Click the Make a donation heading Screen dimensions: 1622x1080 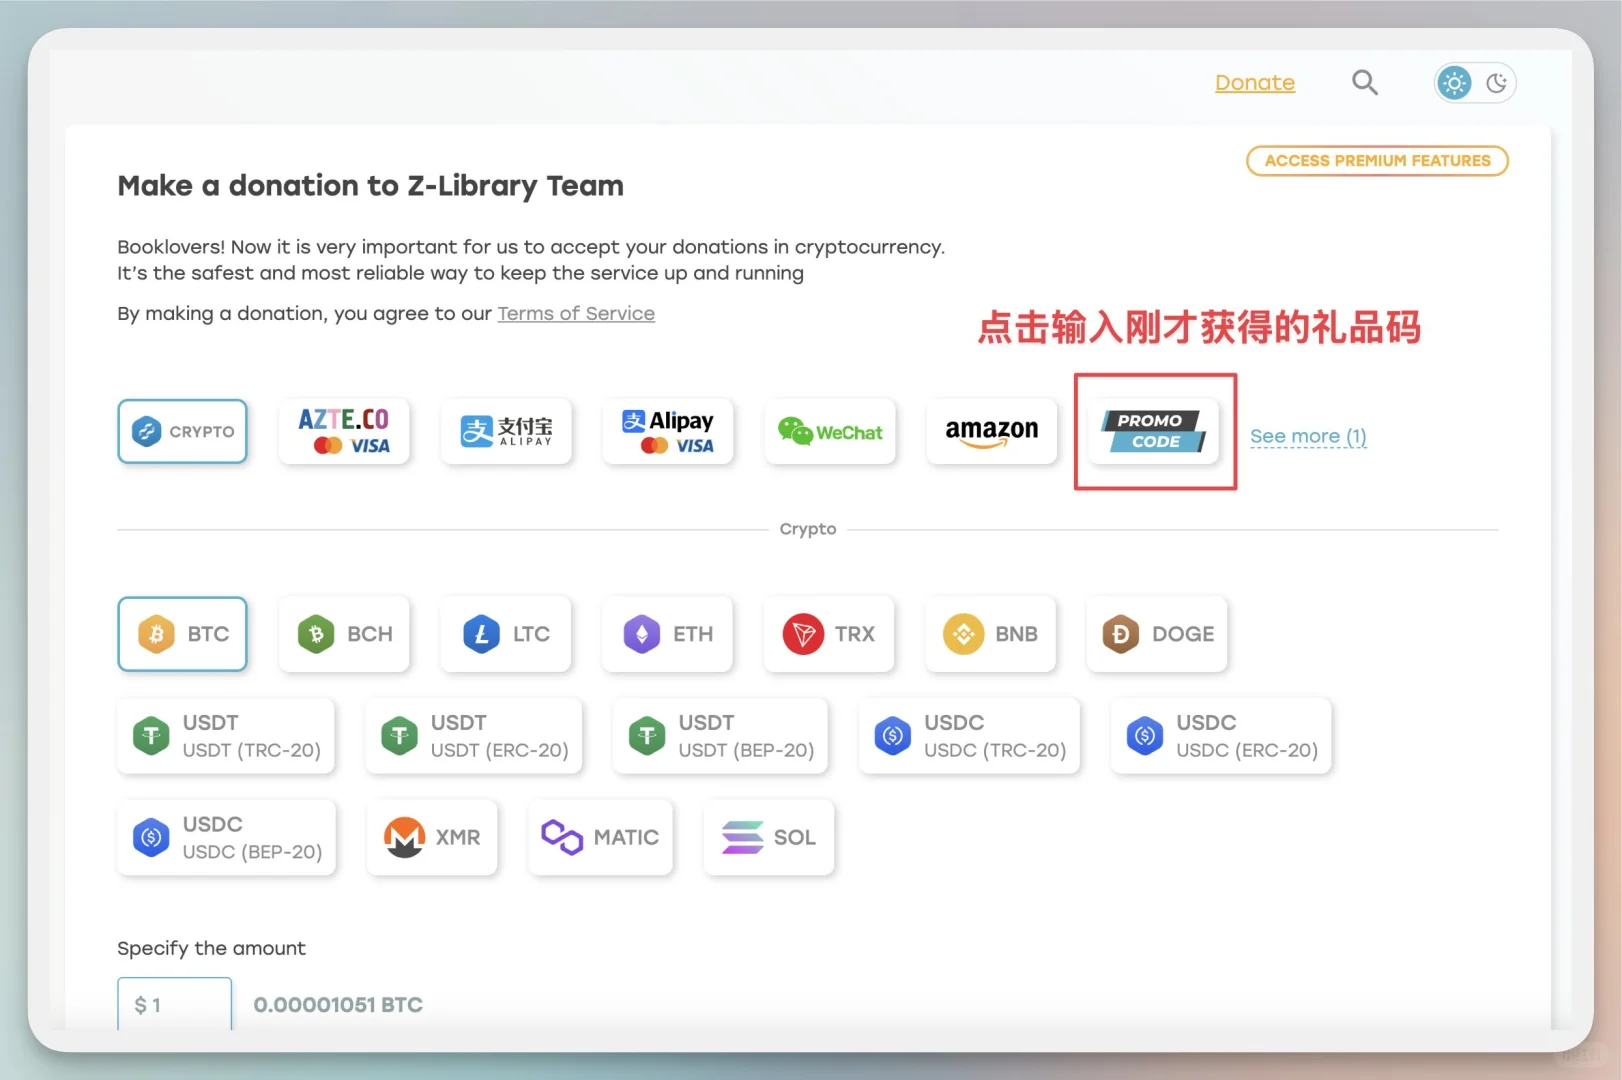tap(370, 186)
